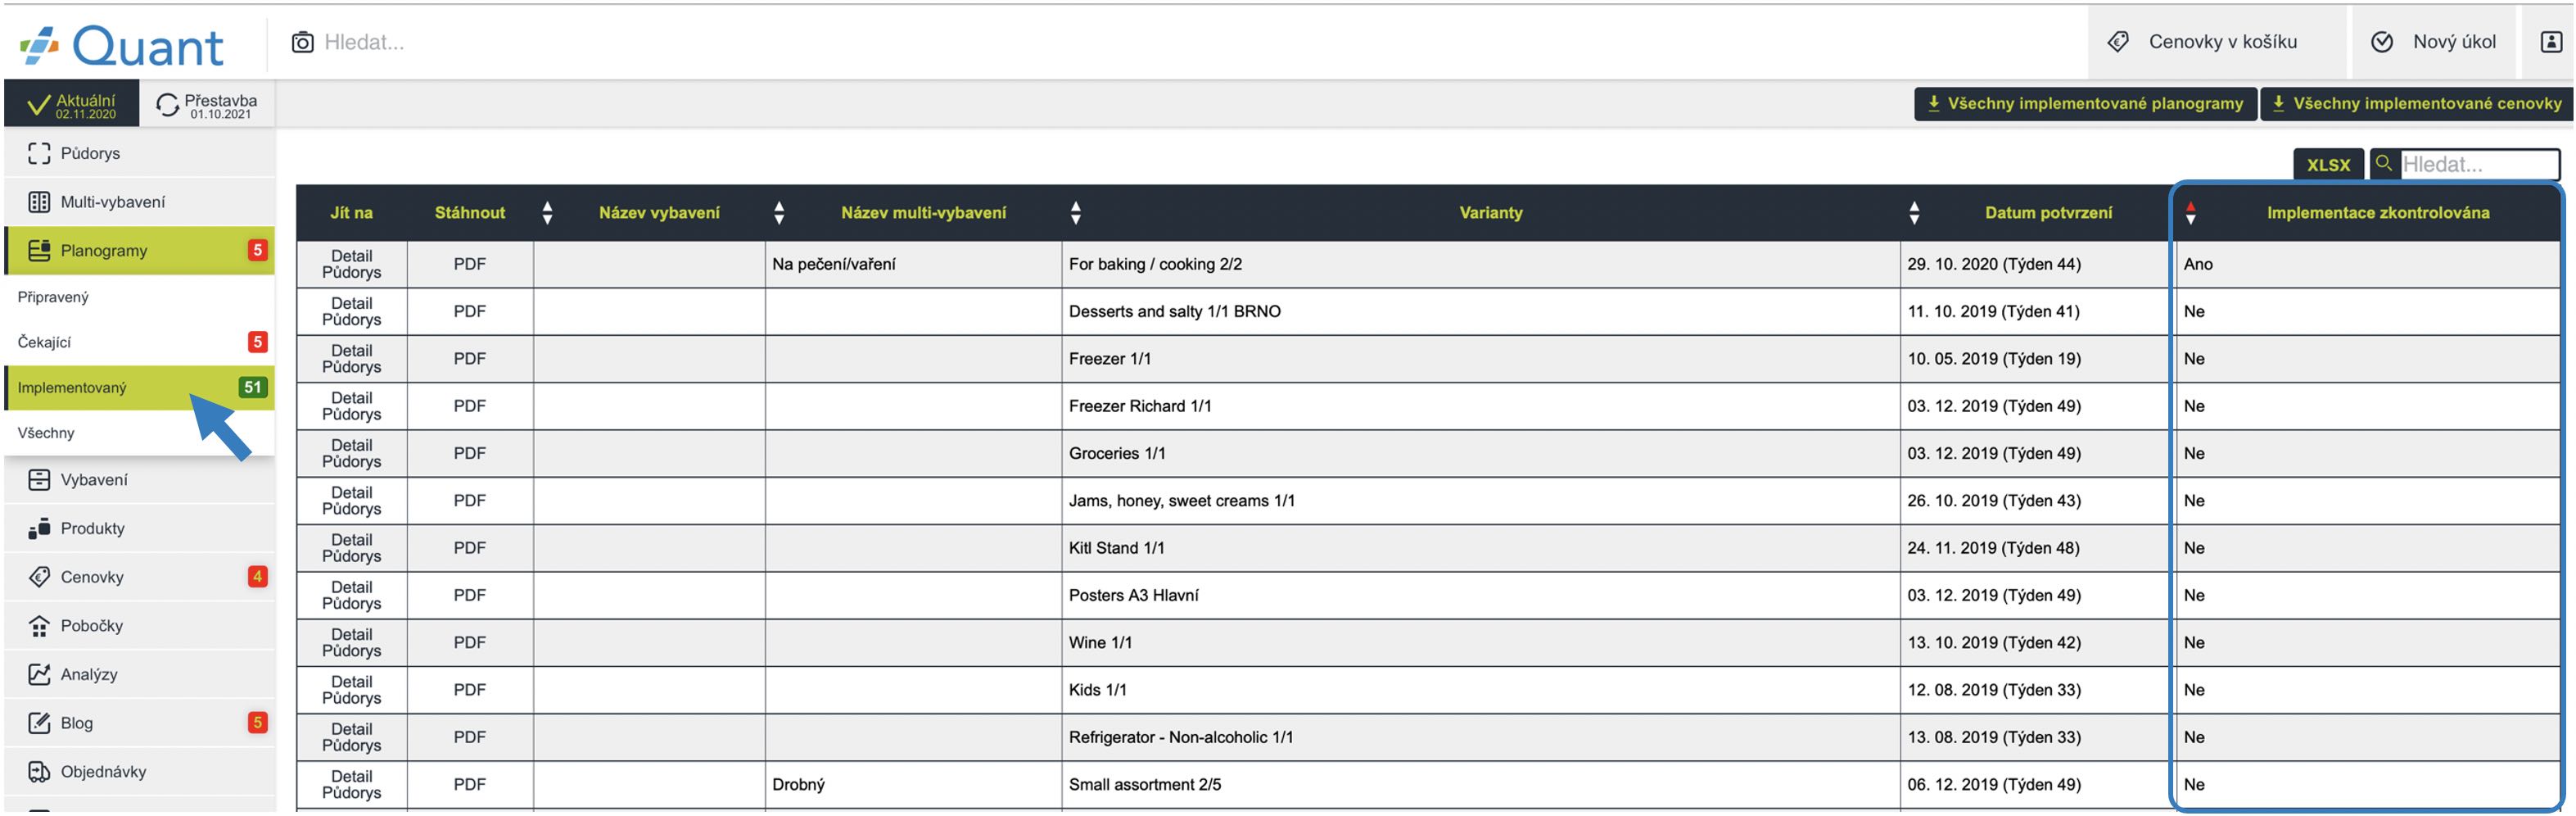
Task: Select the Všechny planogram filter
Action: click(x=46, y=433)
